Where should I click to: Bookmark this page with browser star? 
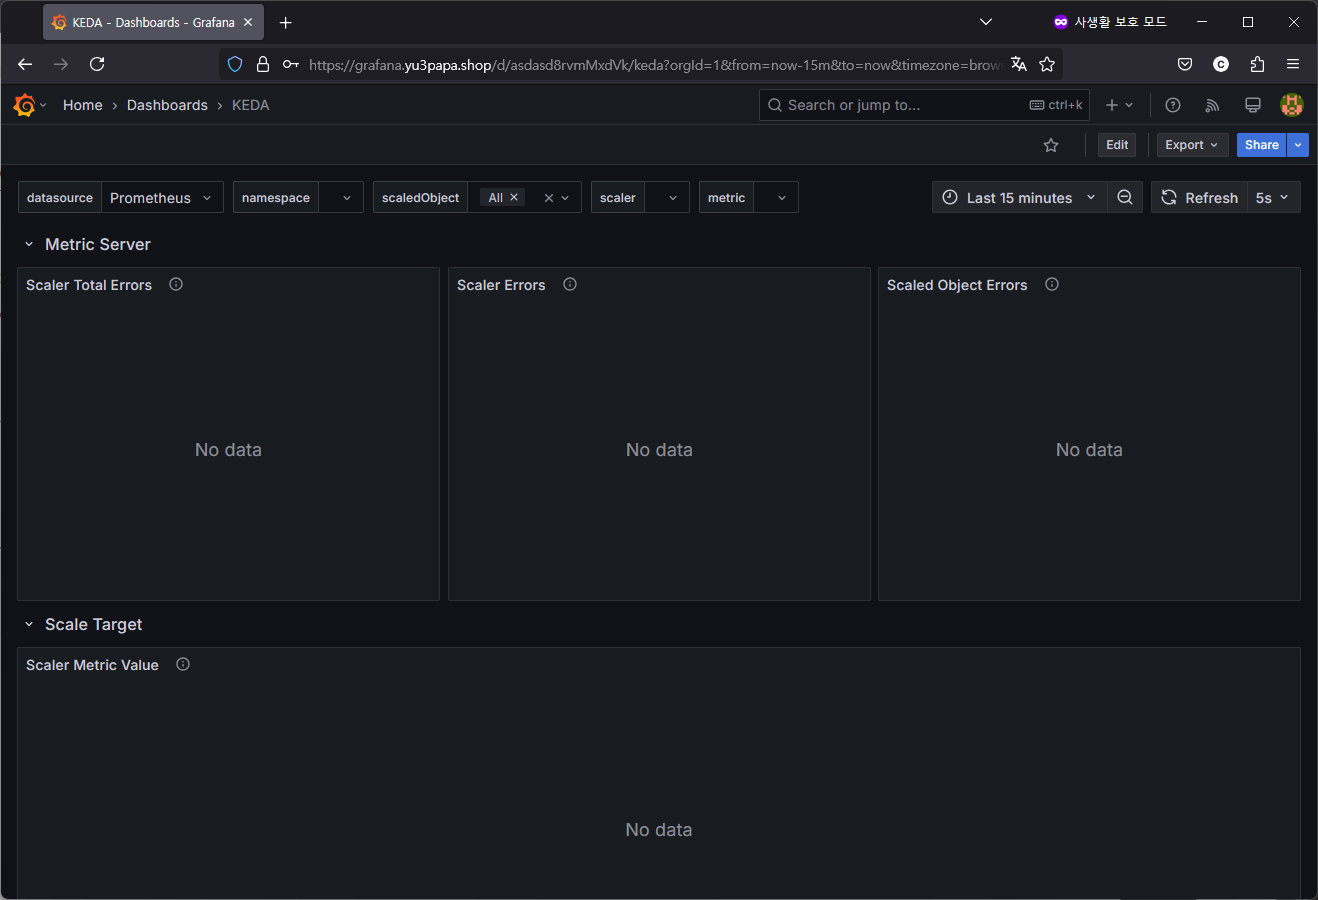point(1047,64)
